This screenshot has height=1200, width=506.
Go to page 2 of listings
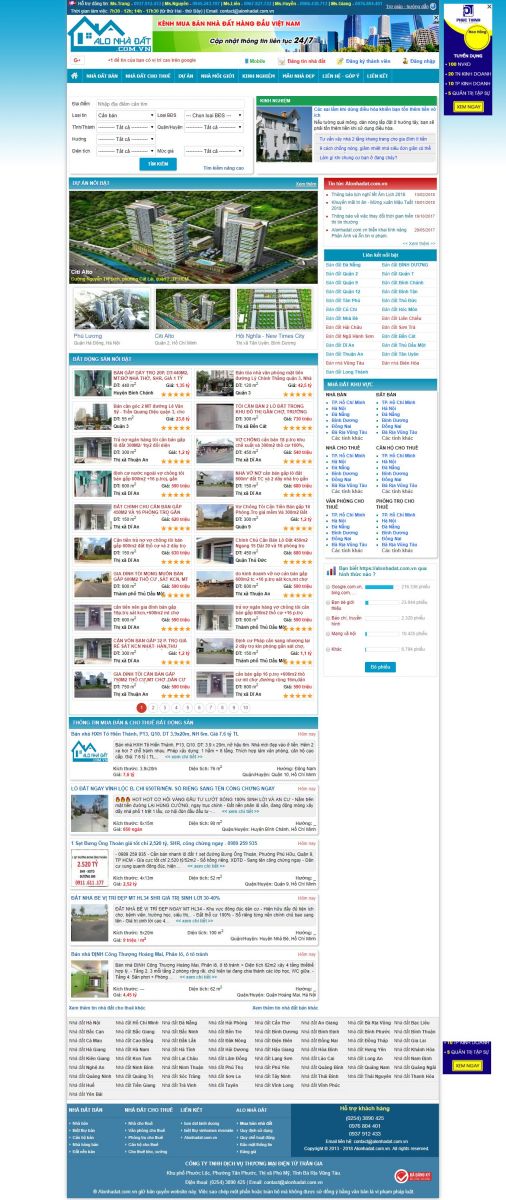click(x=153, y=707)
